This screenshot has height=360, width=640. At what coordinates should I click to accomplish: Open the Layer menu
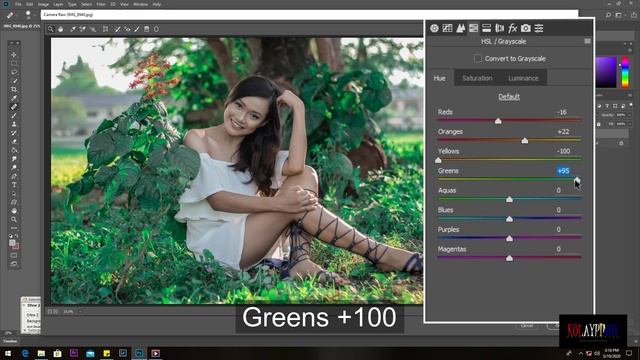click(x=58, y=4)
